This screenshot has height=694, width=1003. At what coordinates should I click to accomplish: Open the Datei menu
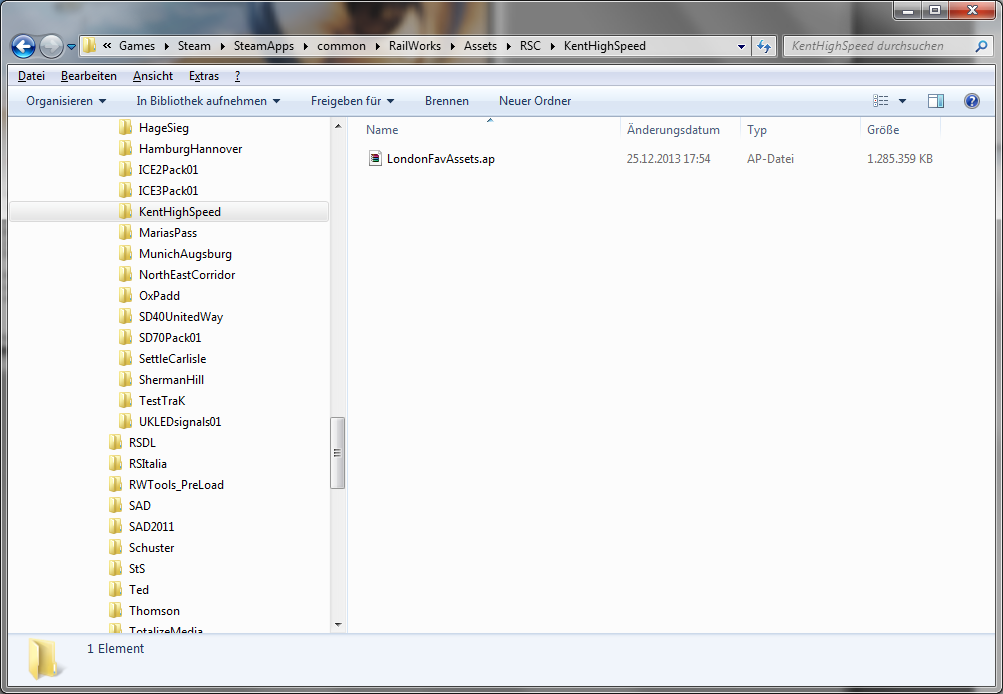coord(31,75)
